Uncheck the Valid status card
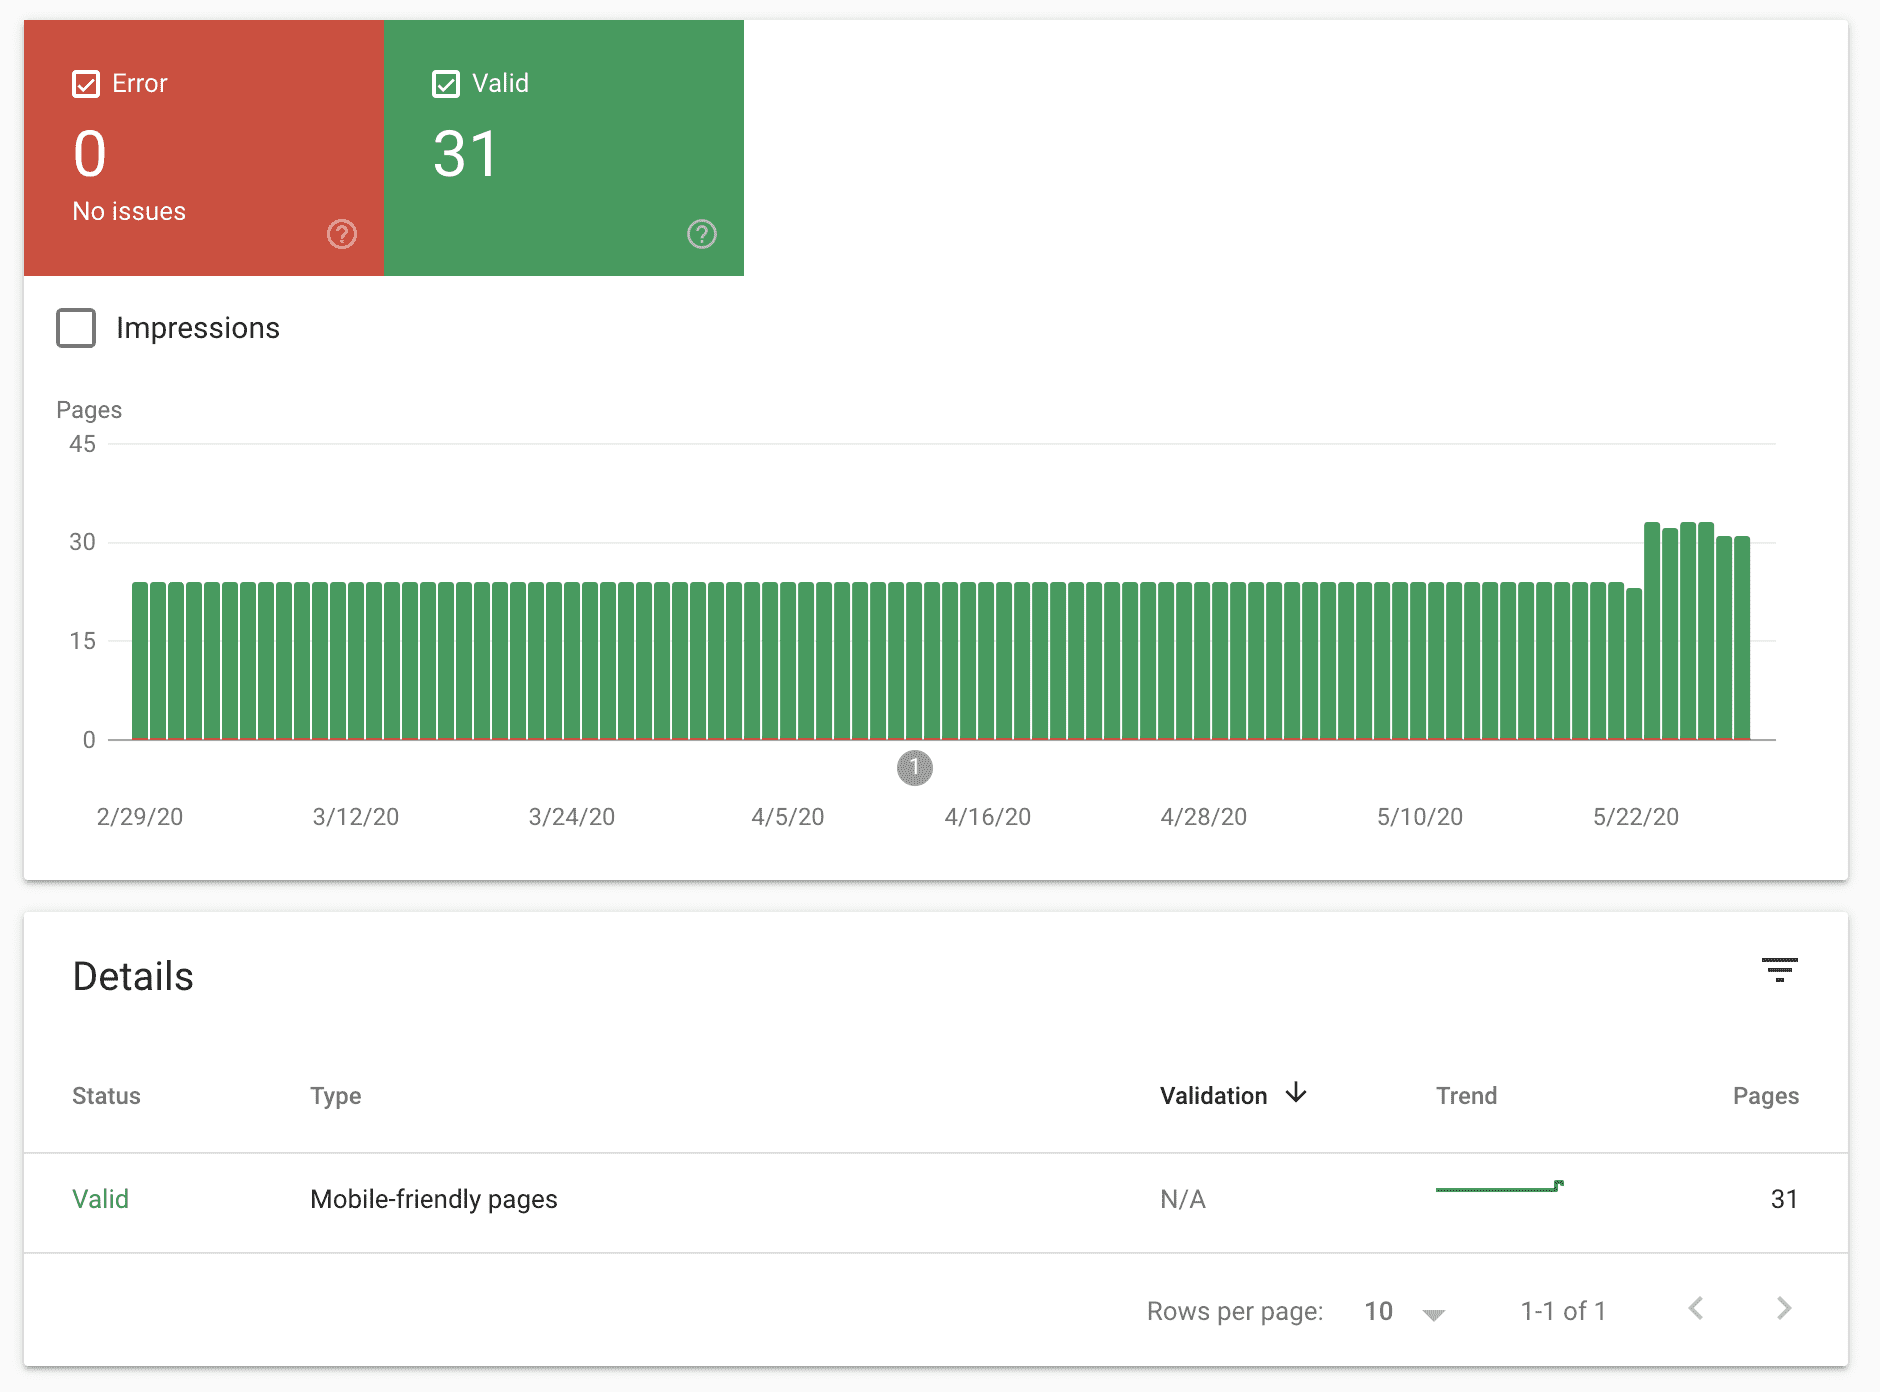The width and height of the screenshot is (1880, 1392). [x=446, y=83]
